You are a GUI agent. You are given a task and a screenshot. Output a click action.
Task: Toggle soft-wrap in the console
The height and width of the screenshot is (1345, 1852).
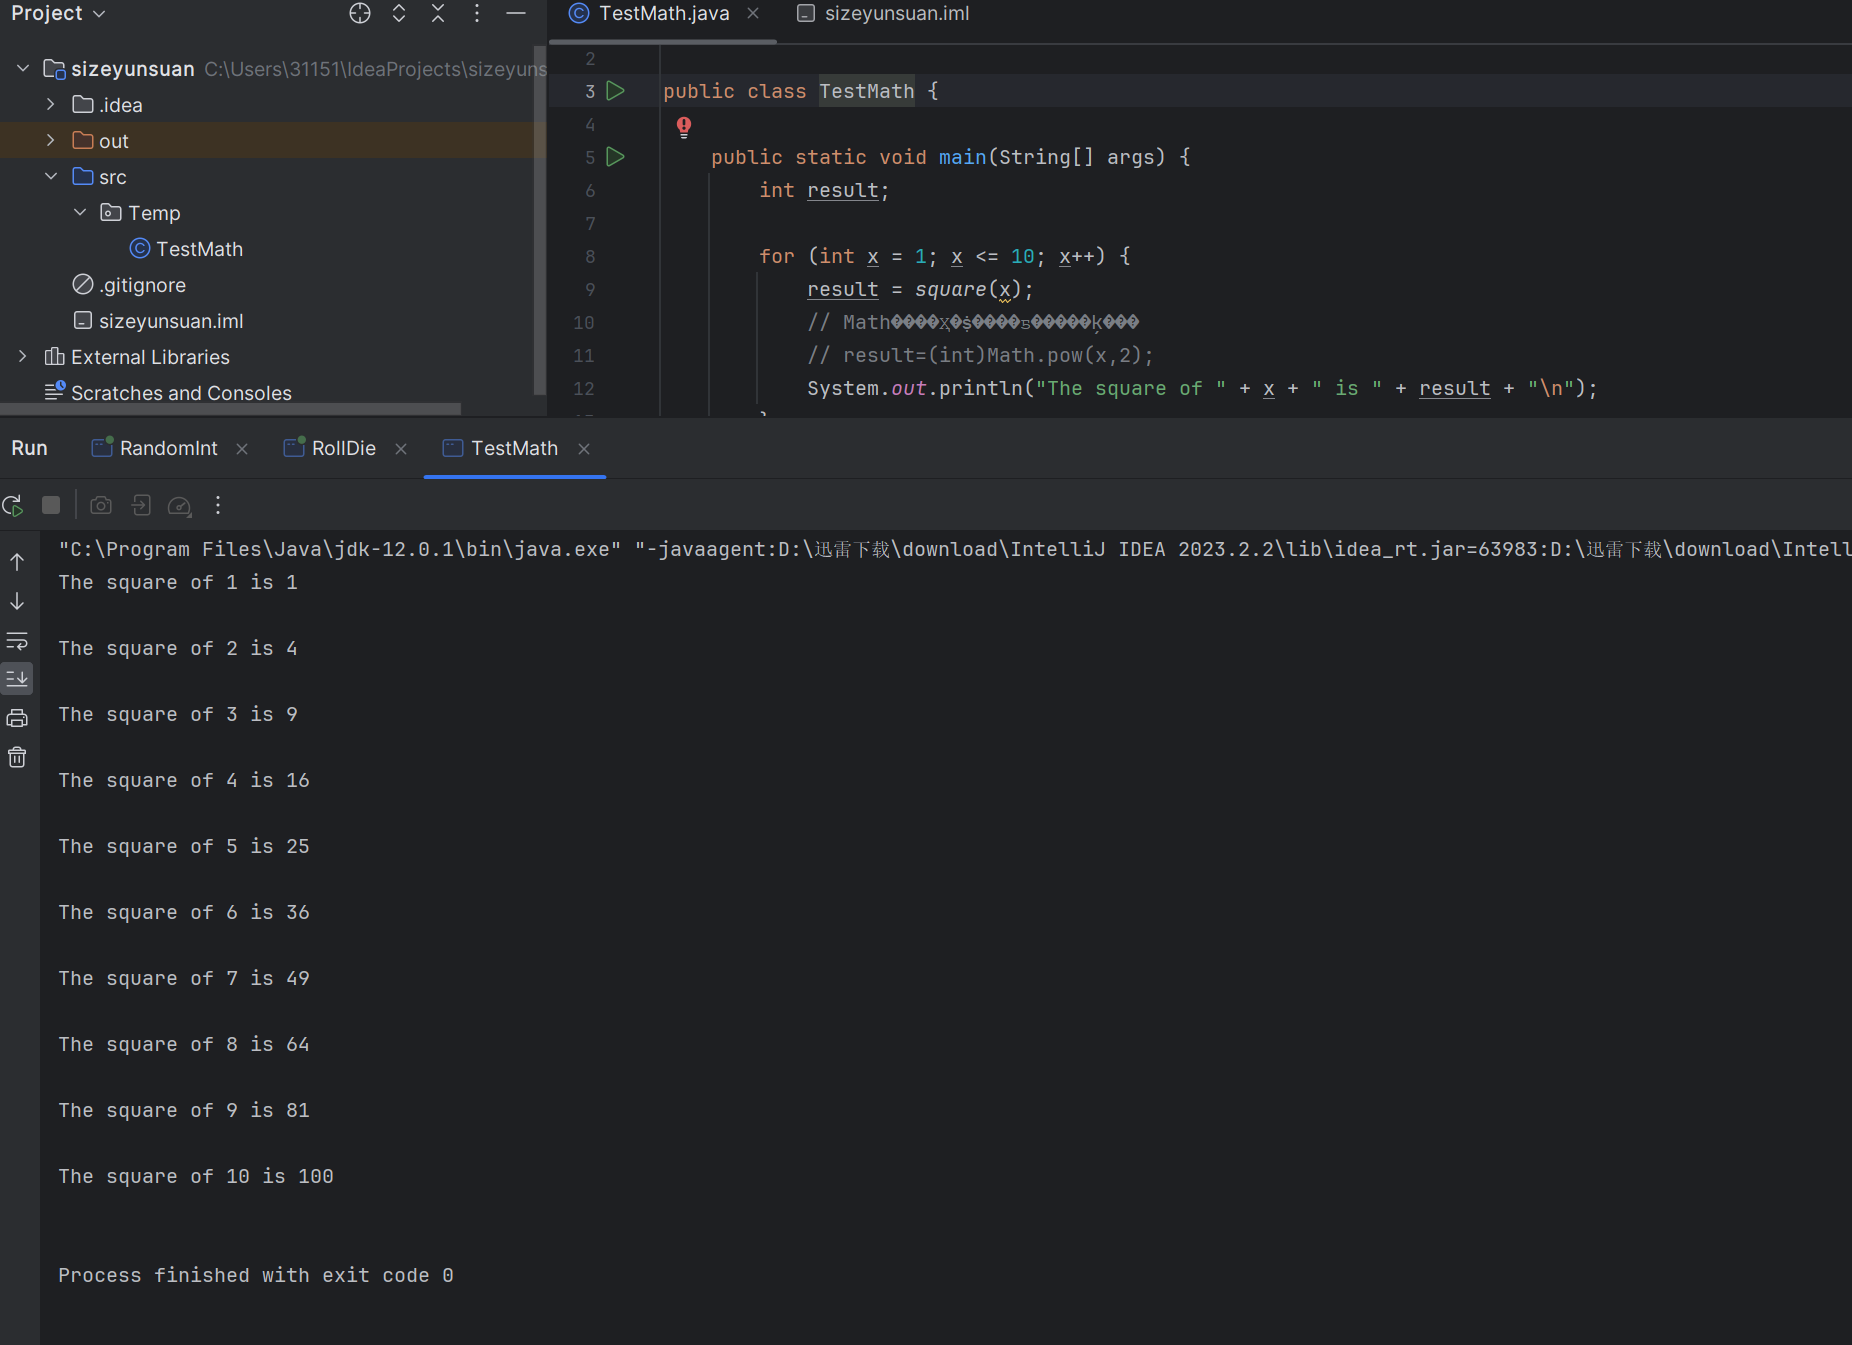pyautogui.click(x=17, y=640)
